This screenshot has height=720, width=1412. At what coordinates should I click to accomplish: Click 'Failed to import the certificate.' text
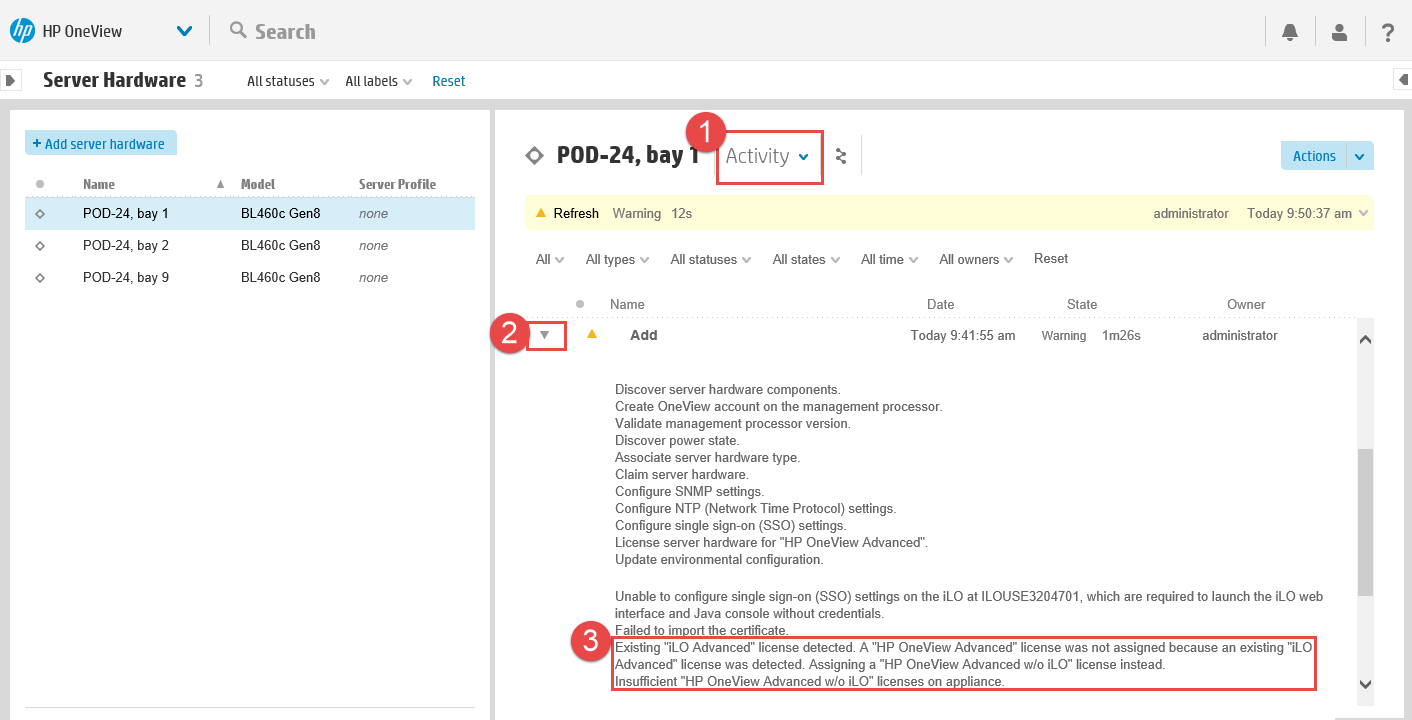[702, 631]
